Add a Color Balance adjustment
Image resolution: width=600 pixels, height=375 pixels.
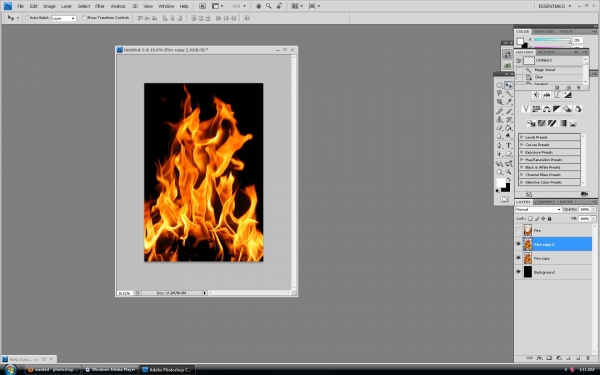click(546, 109)
